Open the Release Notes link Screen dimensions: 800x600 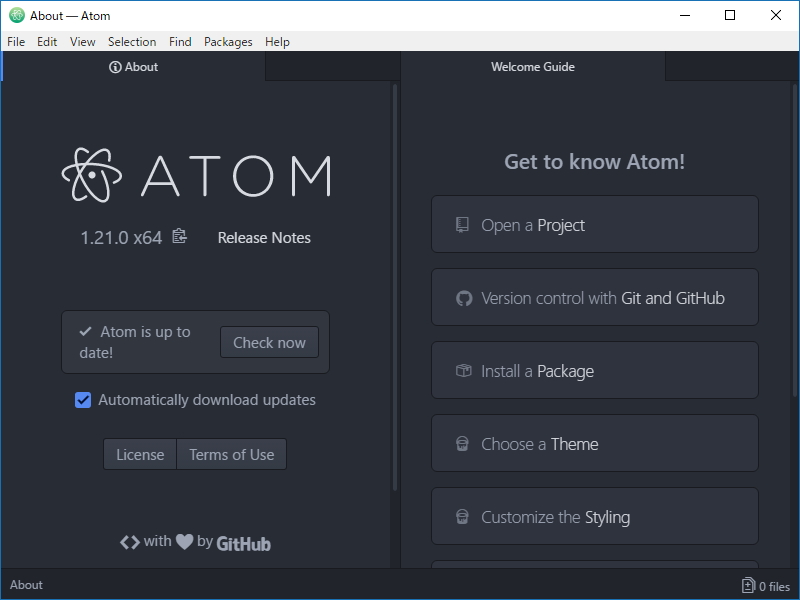(x=263, y=237)
